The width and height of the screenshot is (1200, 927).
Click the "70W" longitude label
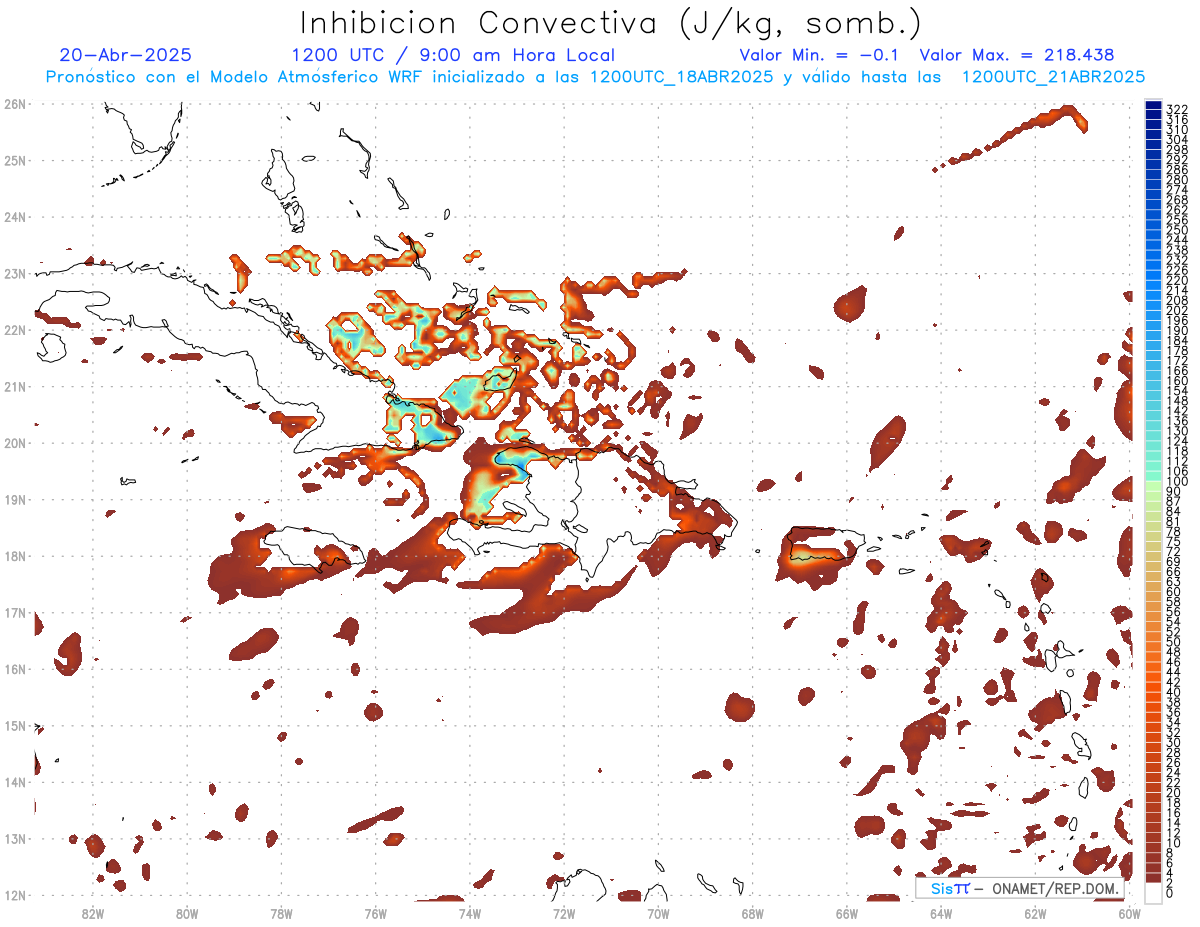[x=658, y=913]
